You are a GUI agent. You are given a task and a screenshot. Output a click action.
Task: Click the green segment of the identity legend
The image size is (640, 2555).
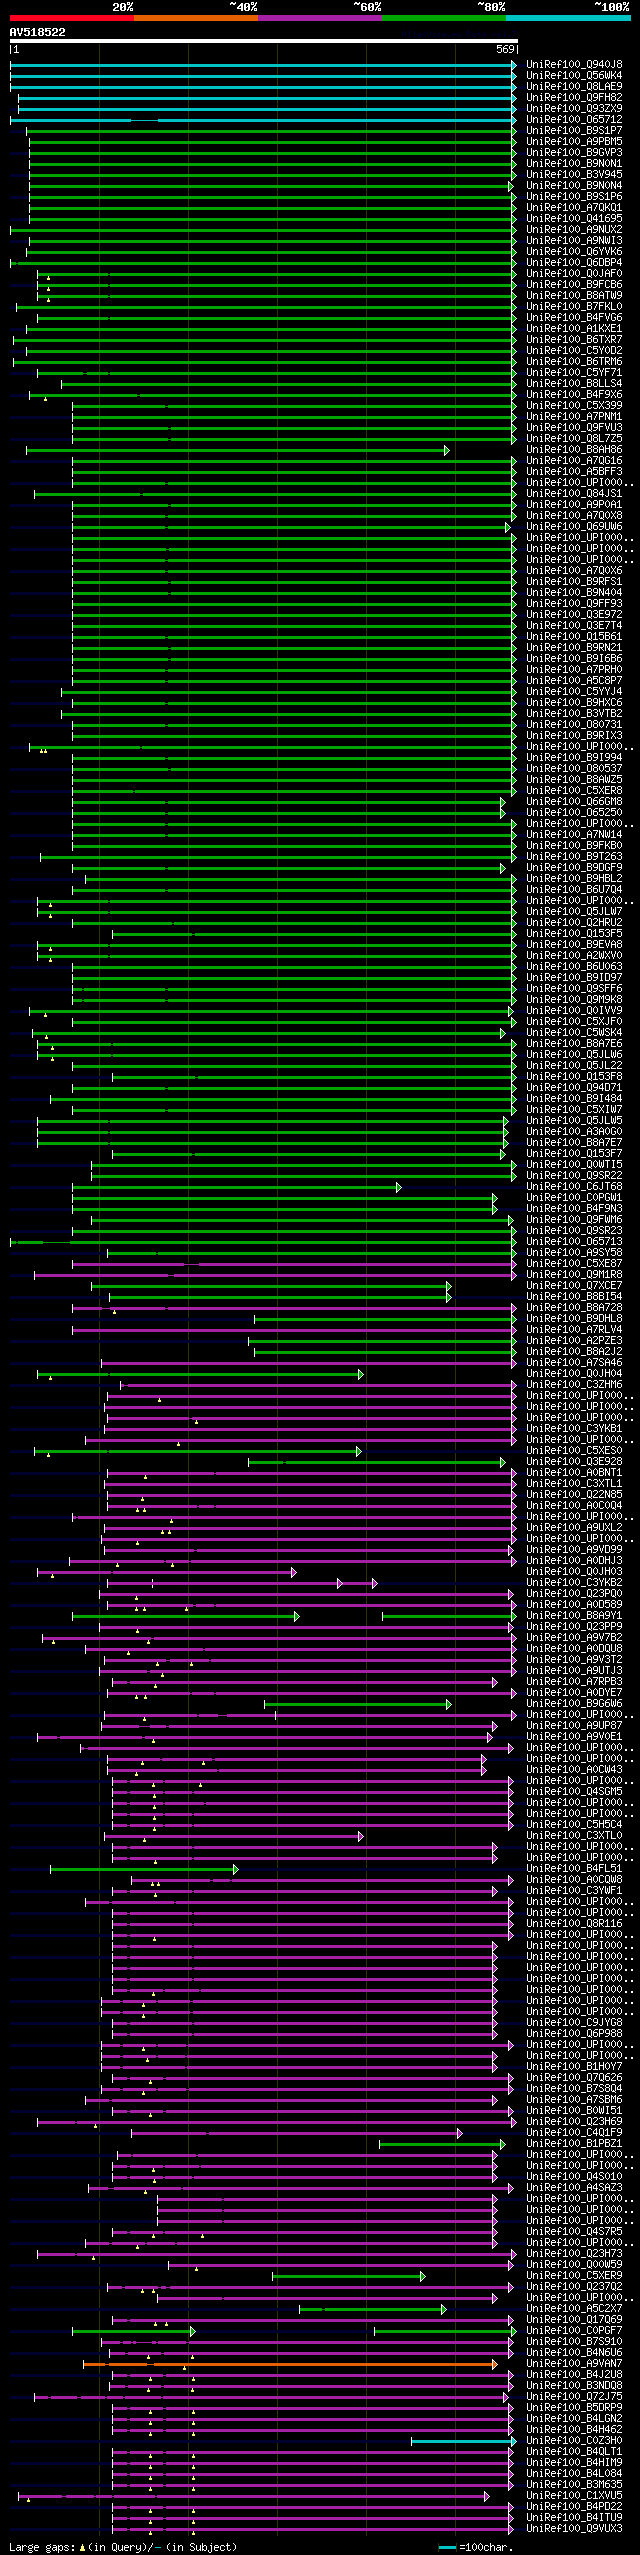[443, 18]
